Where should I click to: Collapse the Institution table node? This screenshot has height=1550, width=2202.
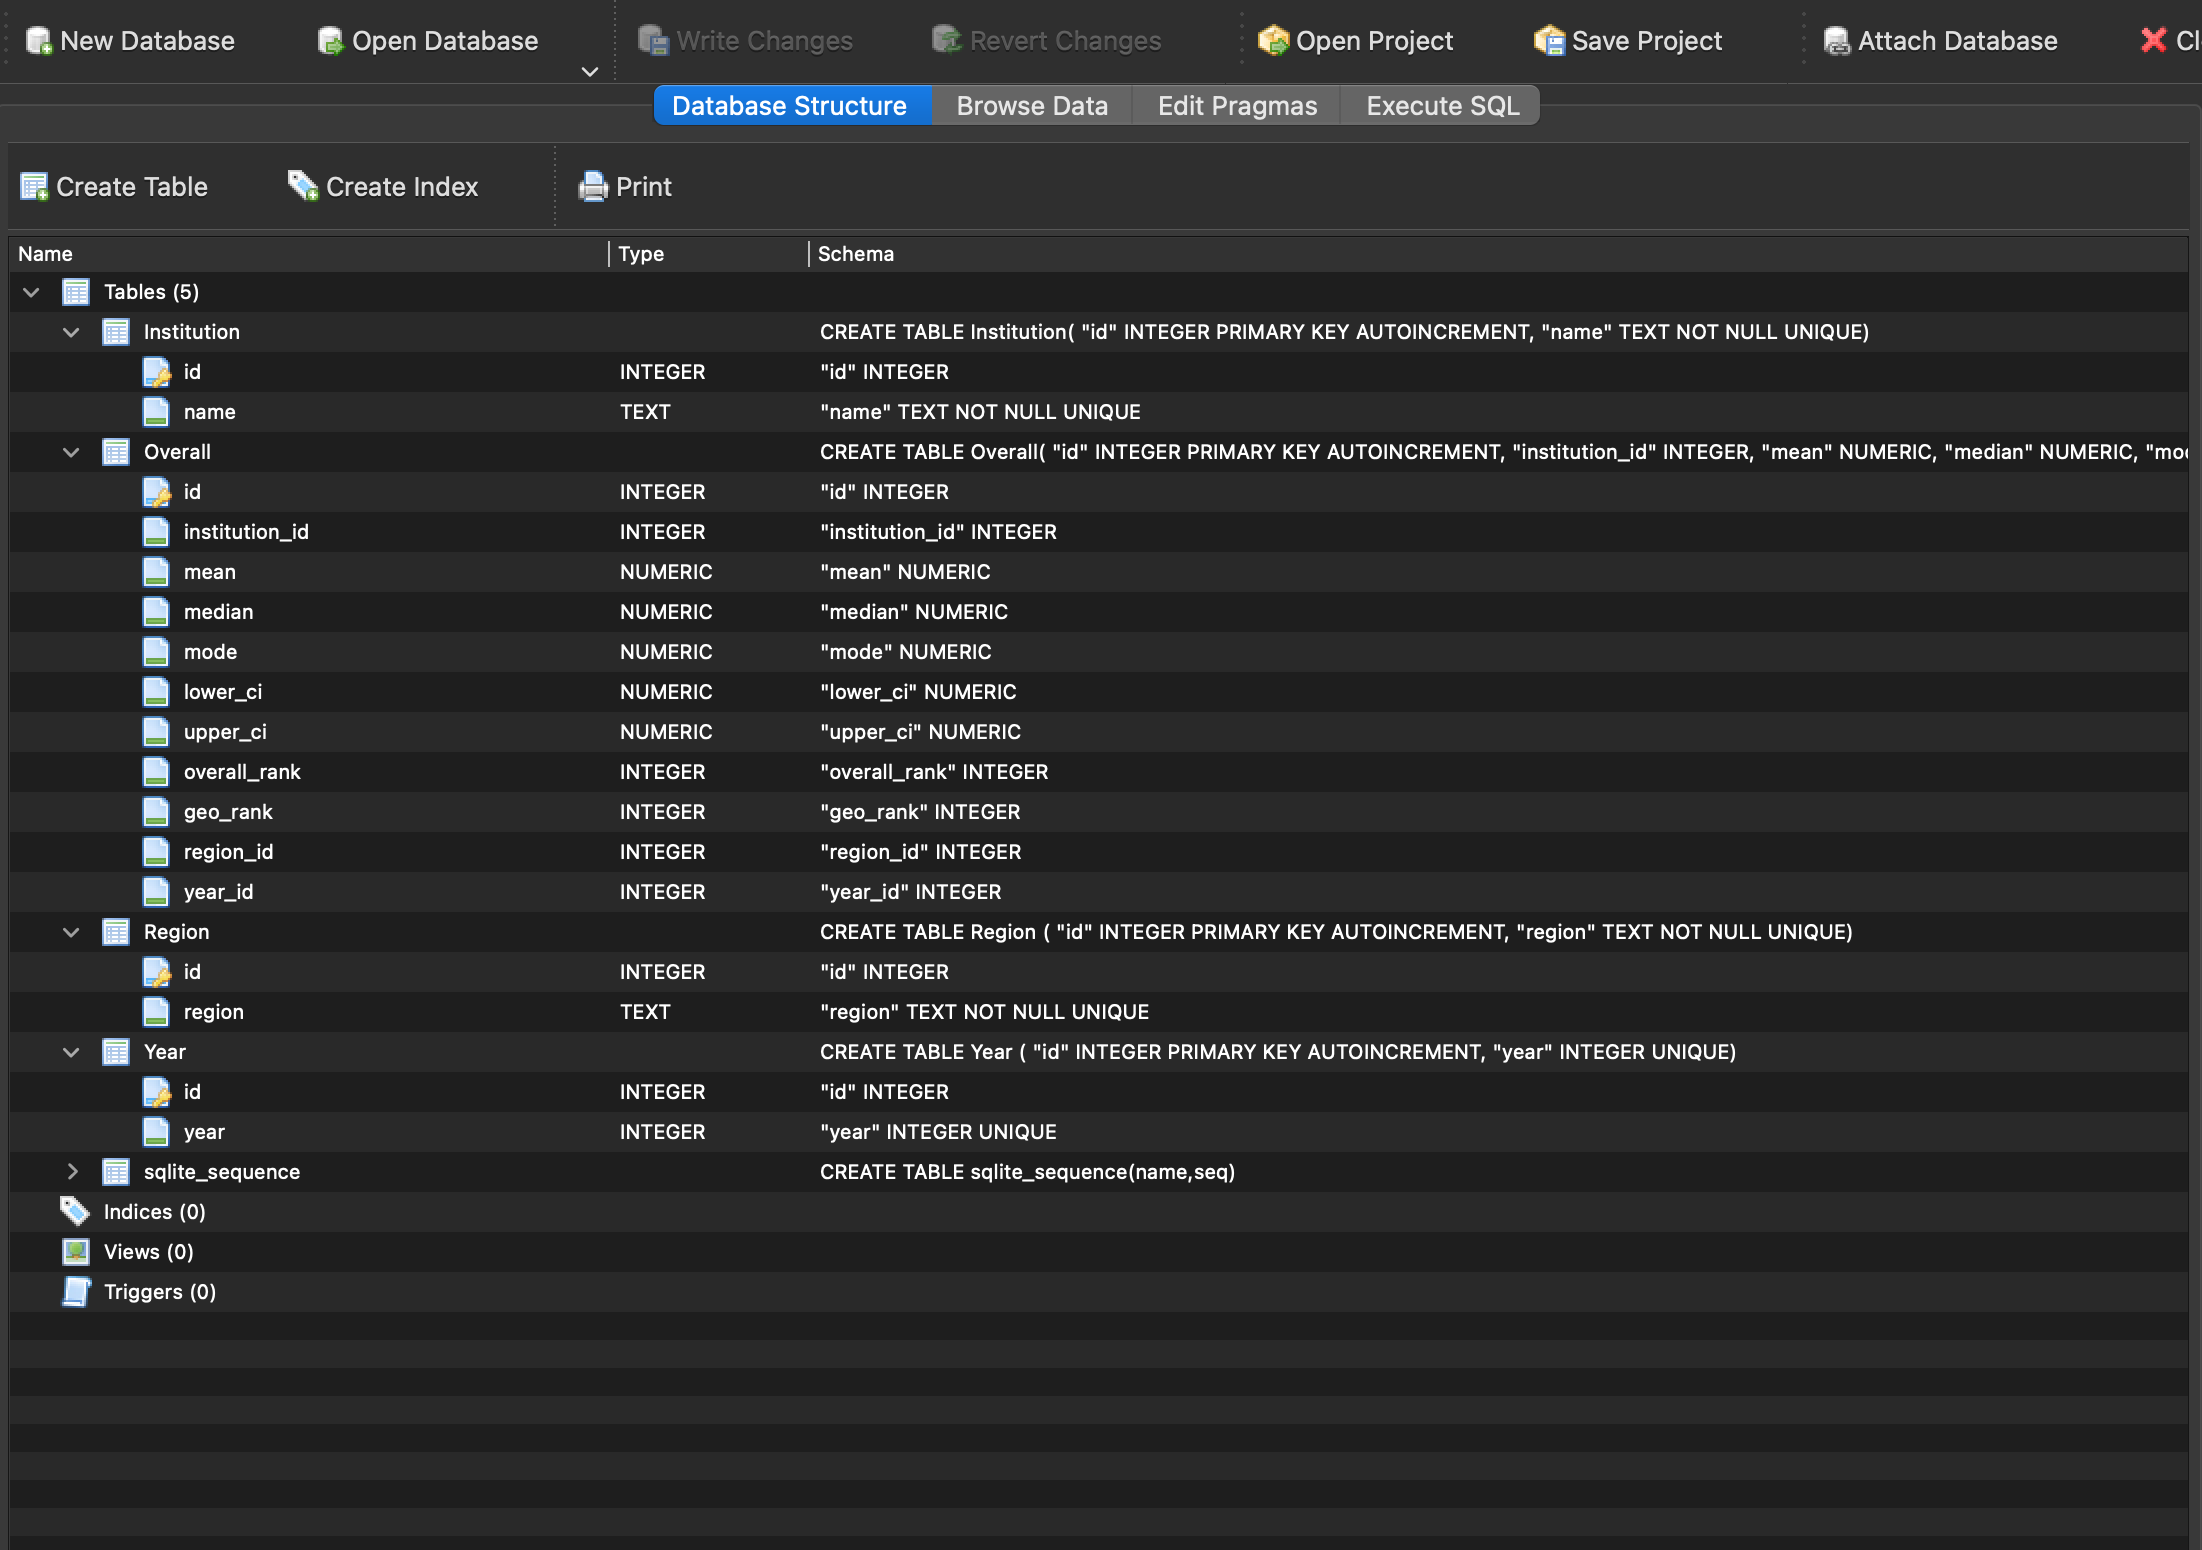pyautogui.click(x=71, y=332)
